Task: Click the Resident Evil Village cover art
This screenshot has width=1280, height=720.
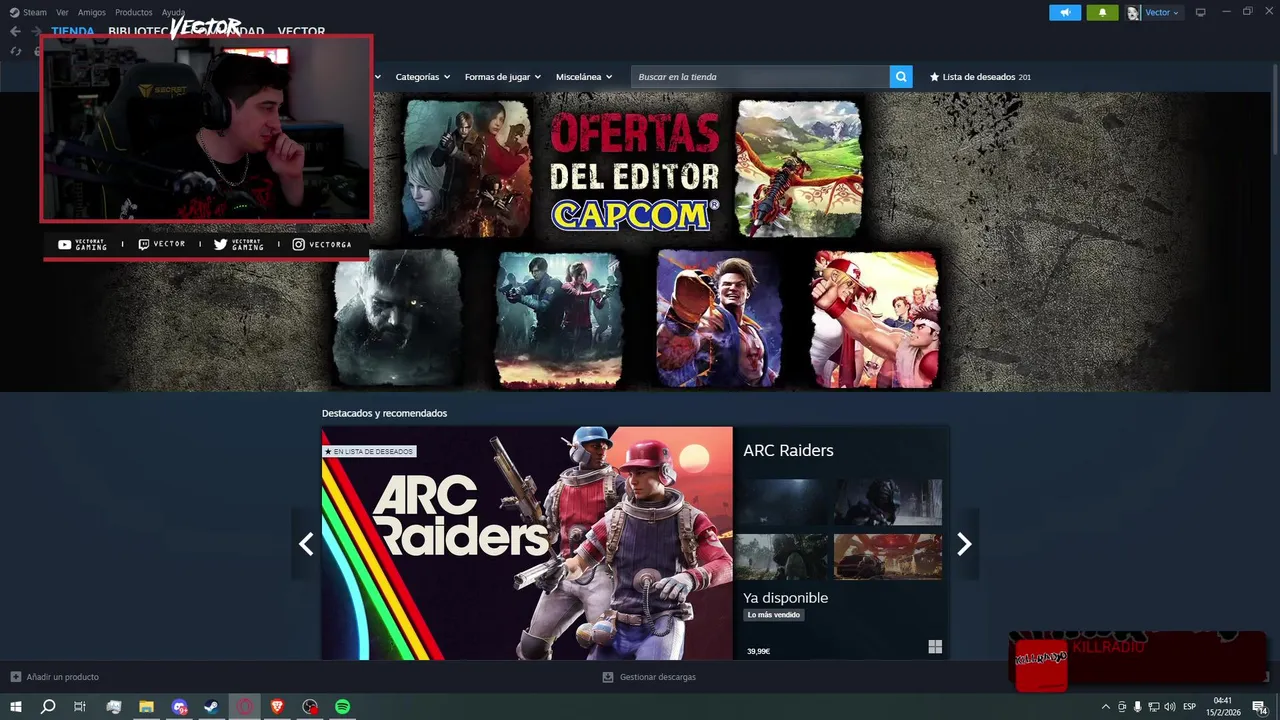Action: pos(398,318)
